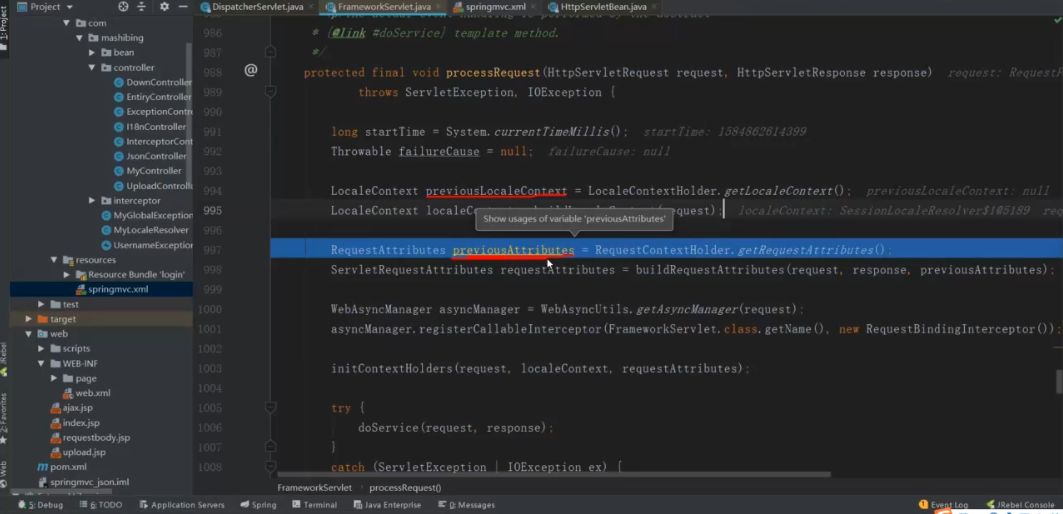The image size is (1063, 514).
Task: Open the Spring tool window
Action: pyautogui.click(x=258, y=505)
